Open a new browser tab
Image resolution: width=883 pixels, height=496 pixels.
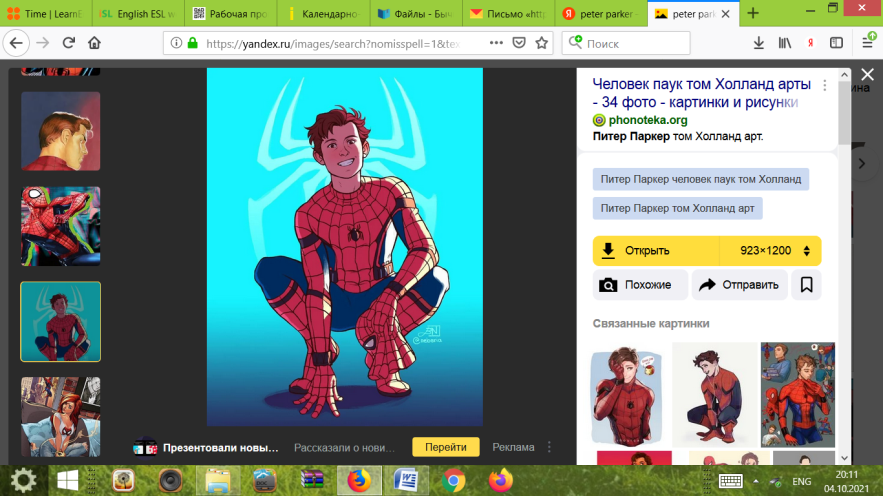(753, 14)
